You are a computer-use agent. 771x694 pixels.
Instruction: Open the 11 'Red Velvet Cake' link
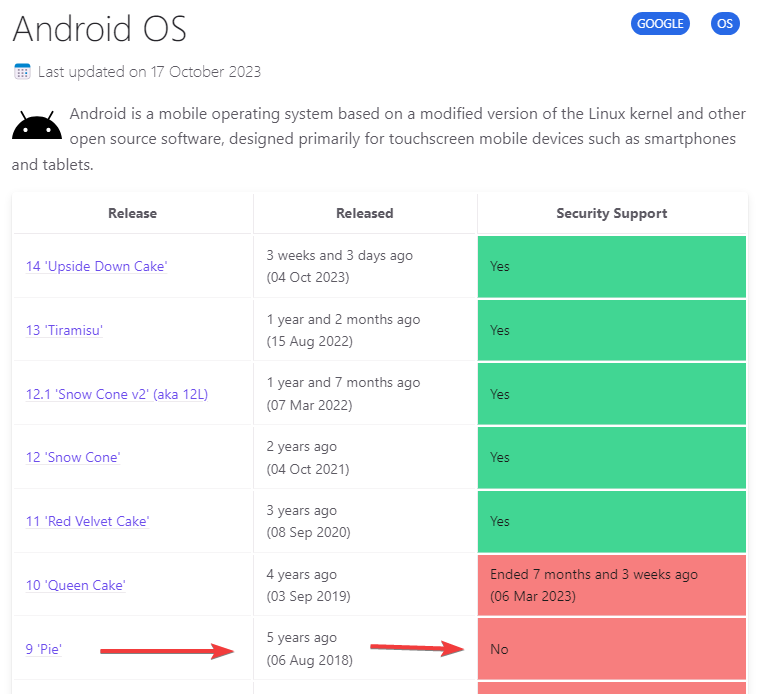(87, 521)
